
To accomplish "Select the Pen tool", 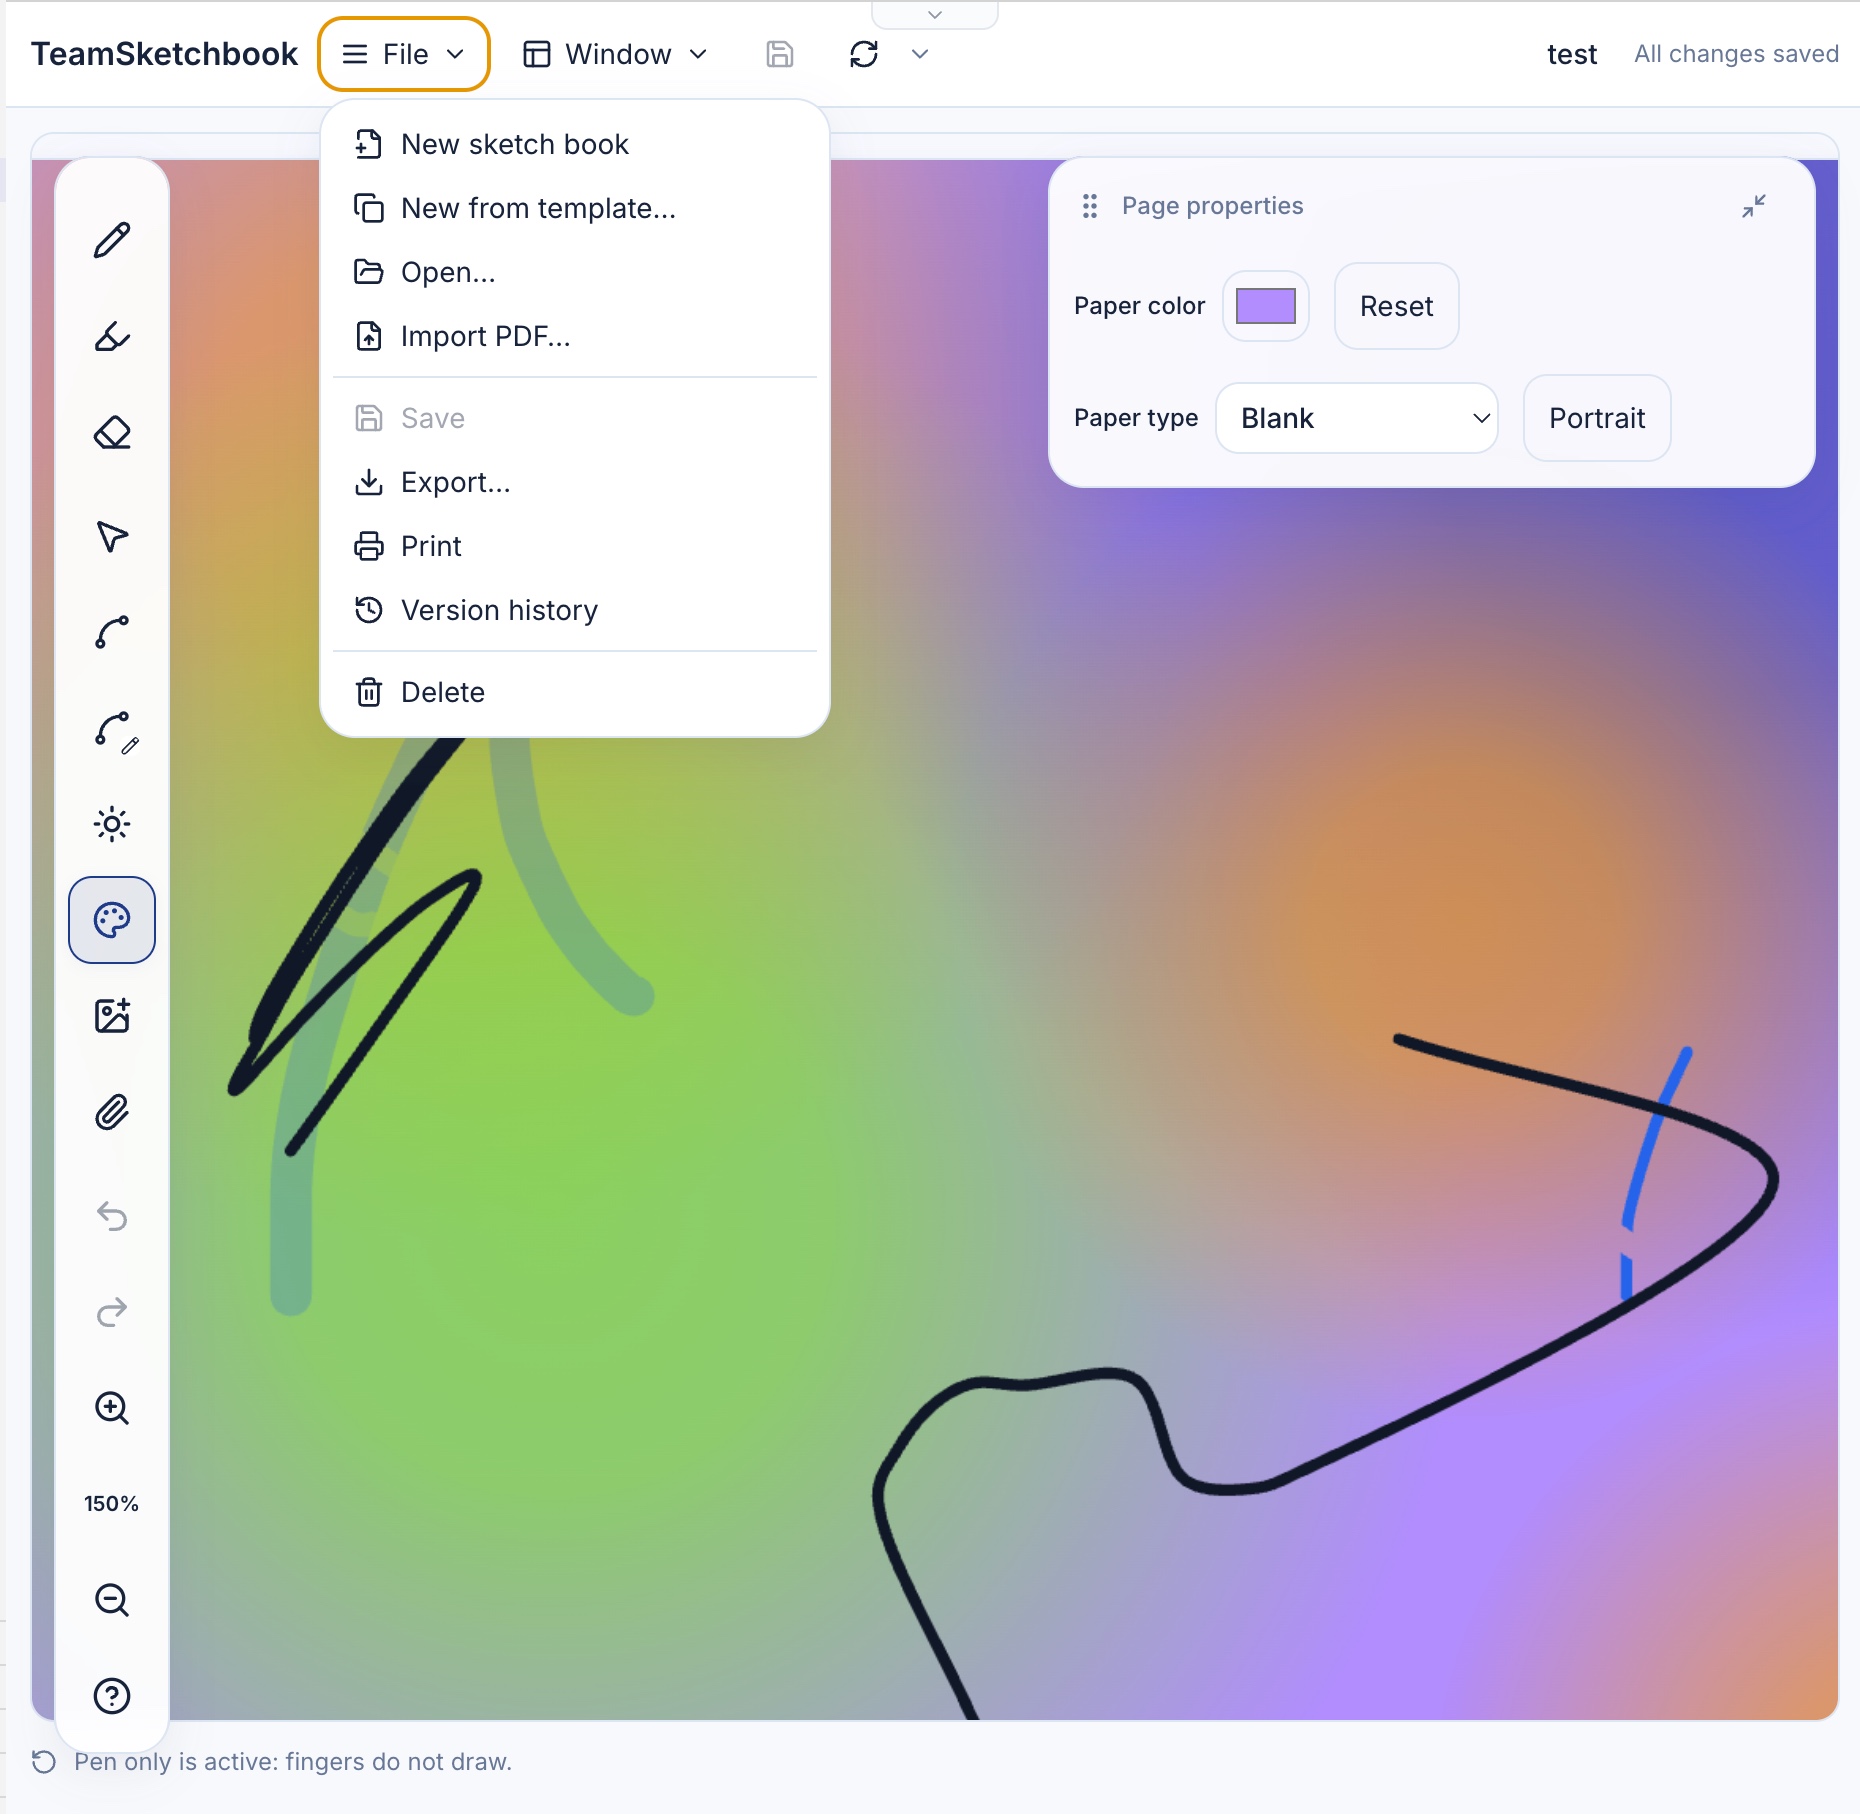I will click(112, 240).
